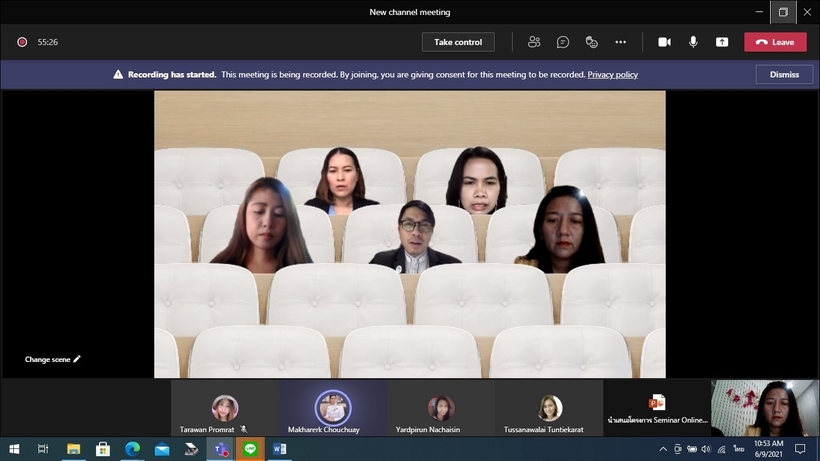Switch to Microsoft Teams taskbar icon
The width and height of the screenshot is (820, 461).
(221, 449)
